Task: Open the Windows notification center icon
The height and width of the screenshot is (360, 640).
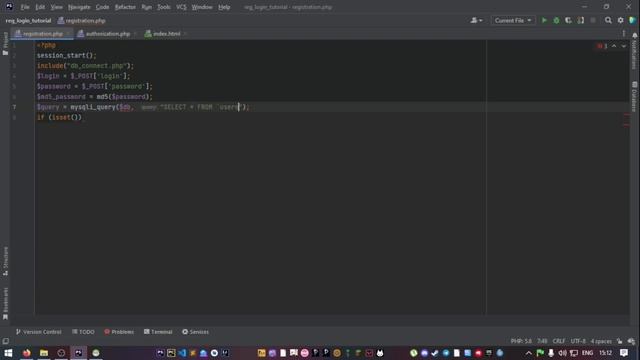Action: coord(624,353)
